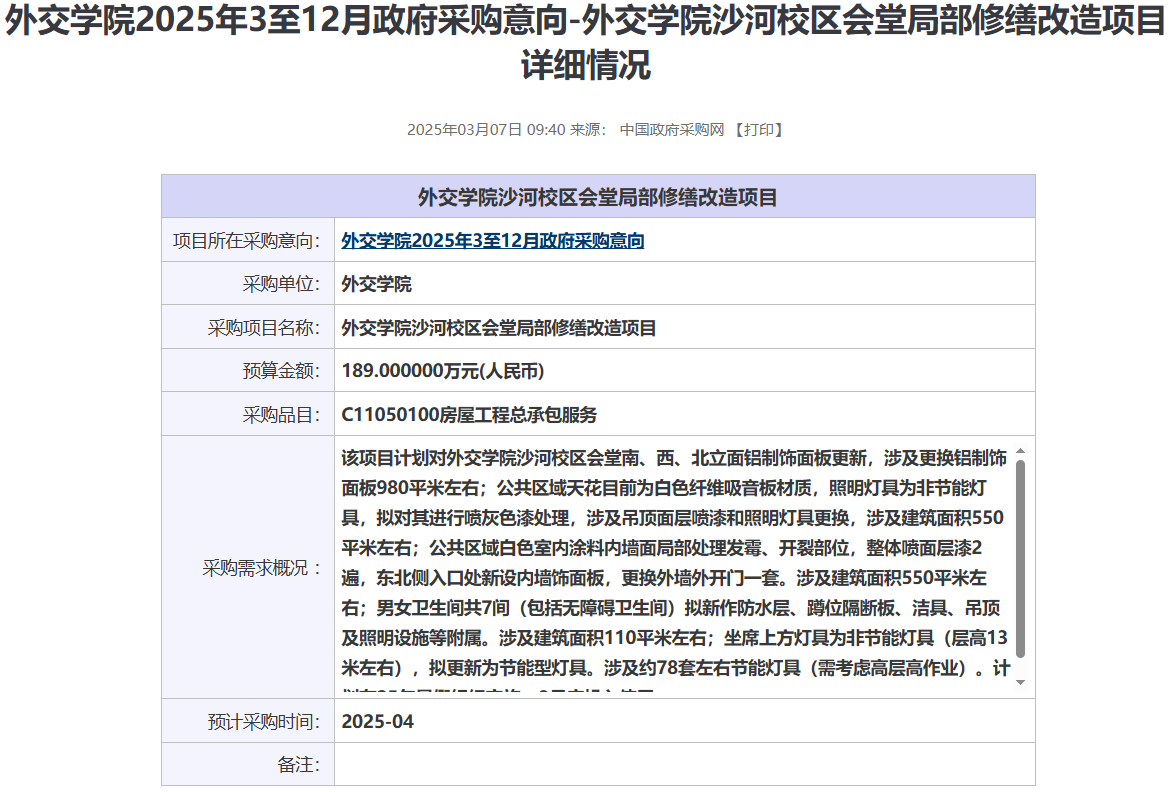Click the budget value 189.000000万元
The width and height of the screenshot is (1170, 792).
coord(442,371)
